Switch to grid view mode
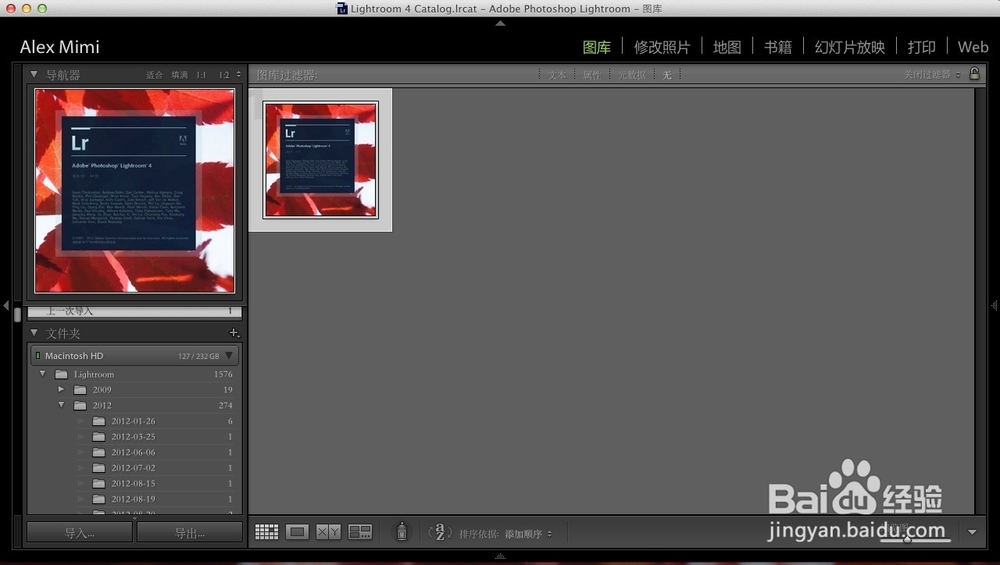Image resolution: width=1000 pixels, height=565 pixels. (x=267, y=532)
